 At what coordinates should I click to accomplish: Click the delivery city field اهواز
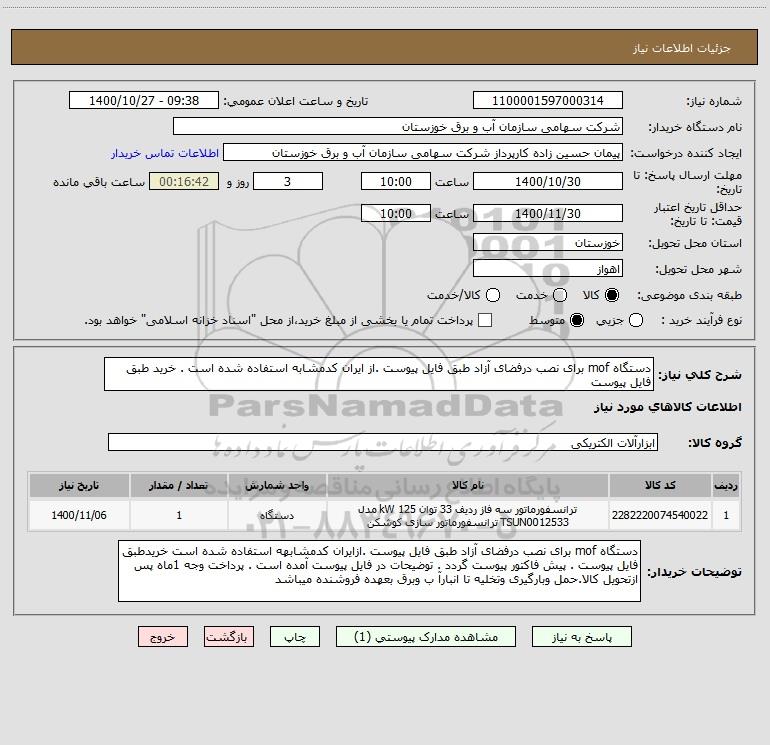[548, 269]
